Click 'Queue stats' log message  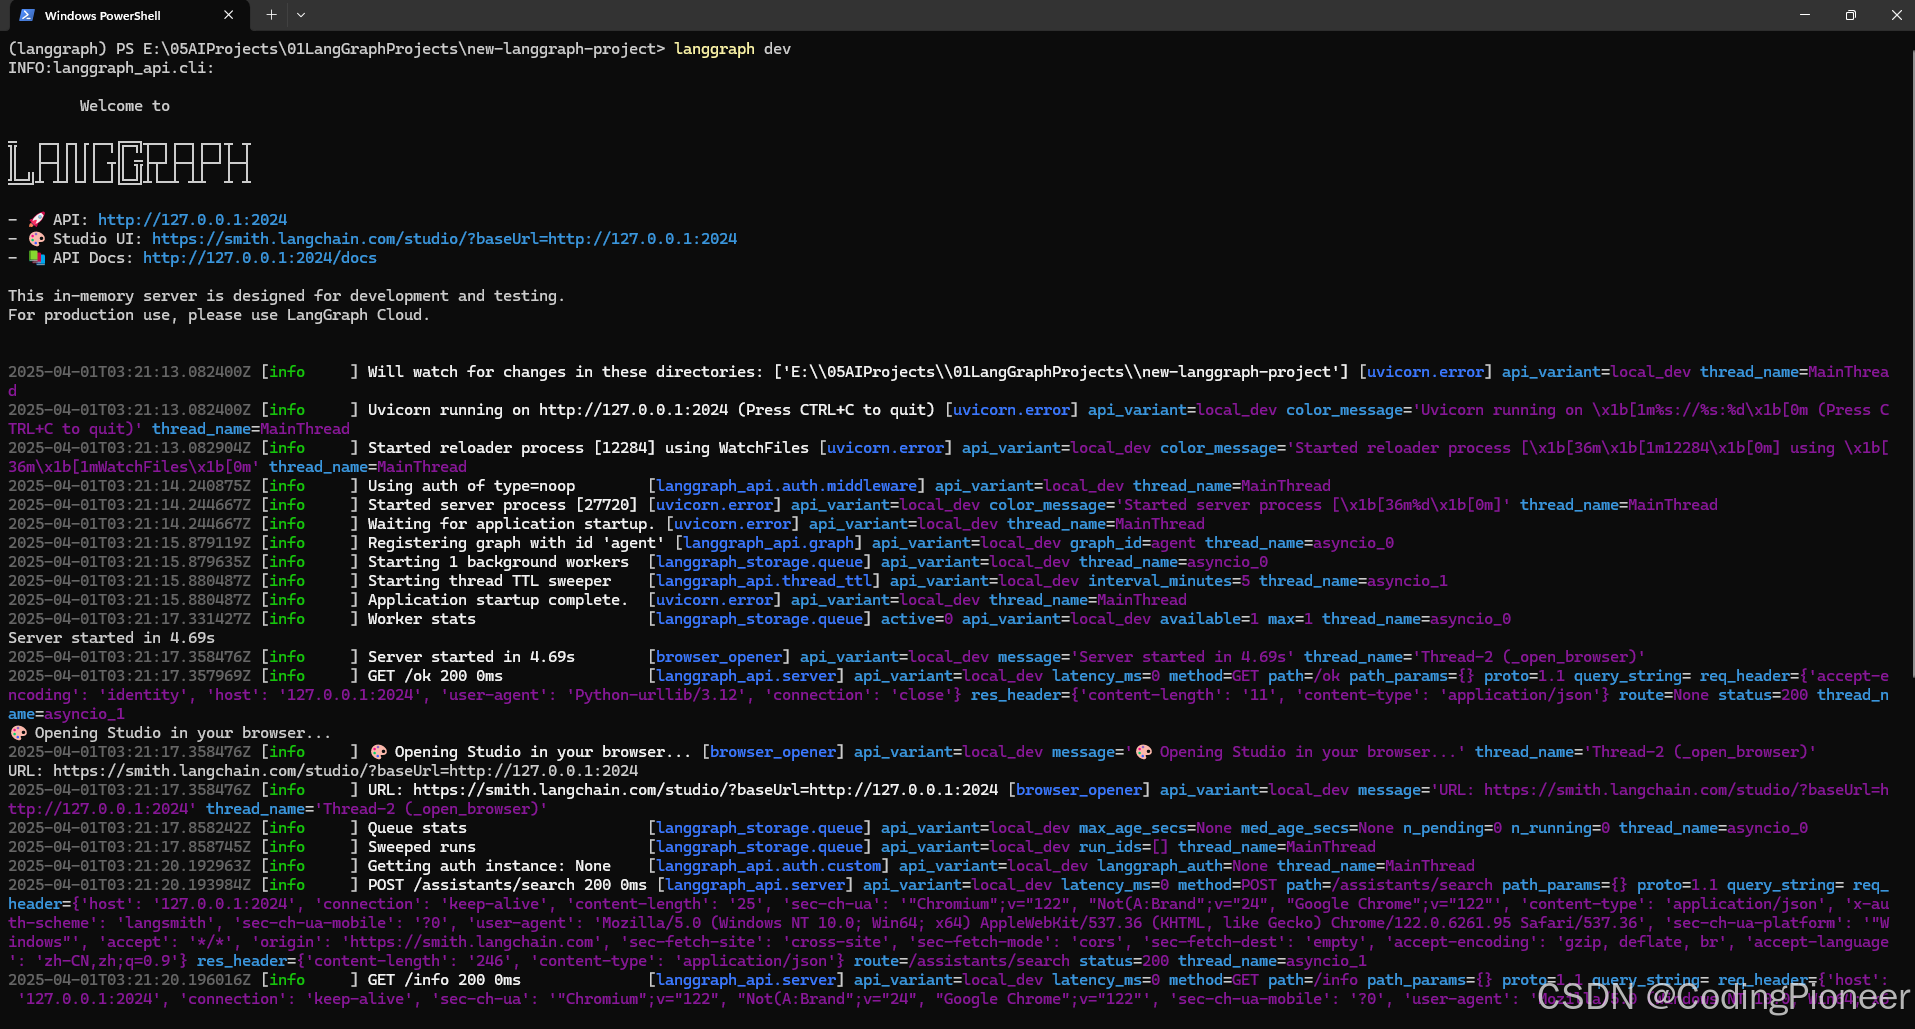[x=417, y=828]
